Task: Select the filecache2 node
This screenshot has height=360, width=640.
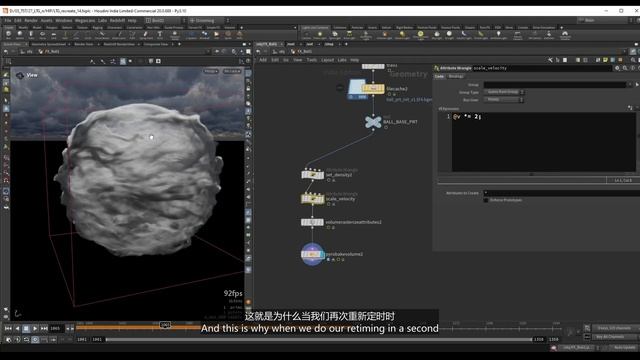Action: (373, 88)
